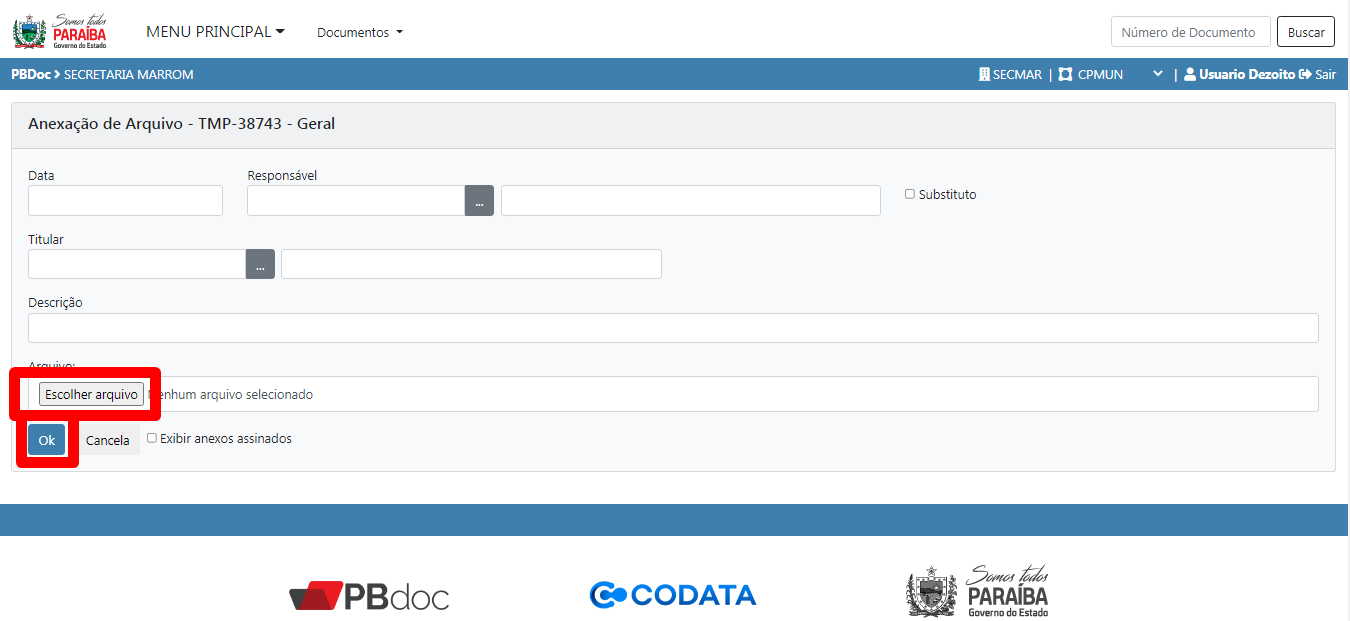Expand the MENU PRINCIPAL dropdown
Screen dimensions: 1350x621
coord(215,32)
